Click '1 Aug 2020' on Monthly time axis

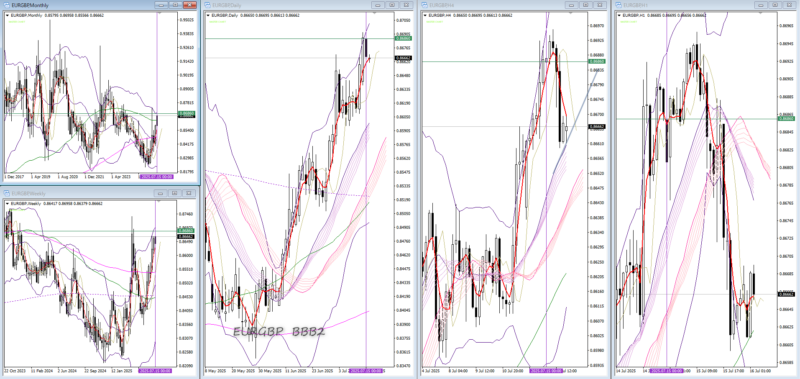pos(69,176)
